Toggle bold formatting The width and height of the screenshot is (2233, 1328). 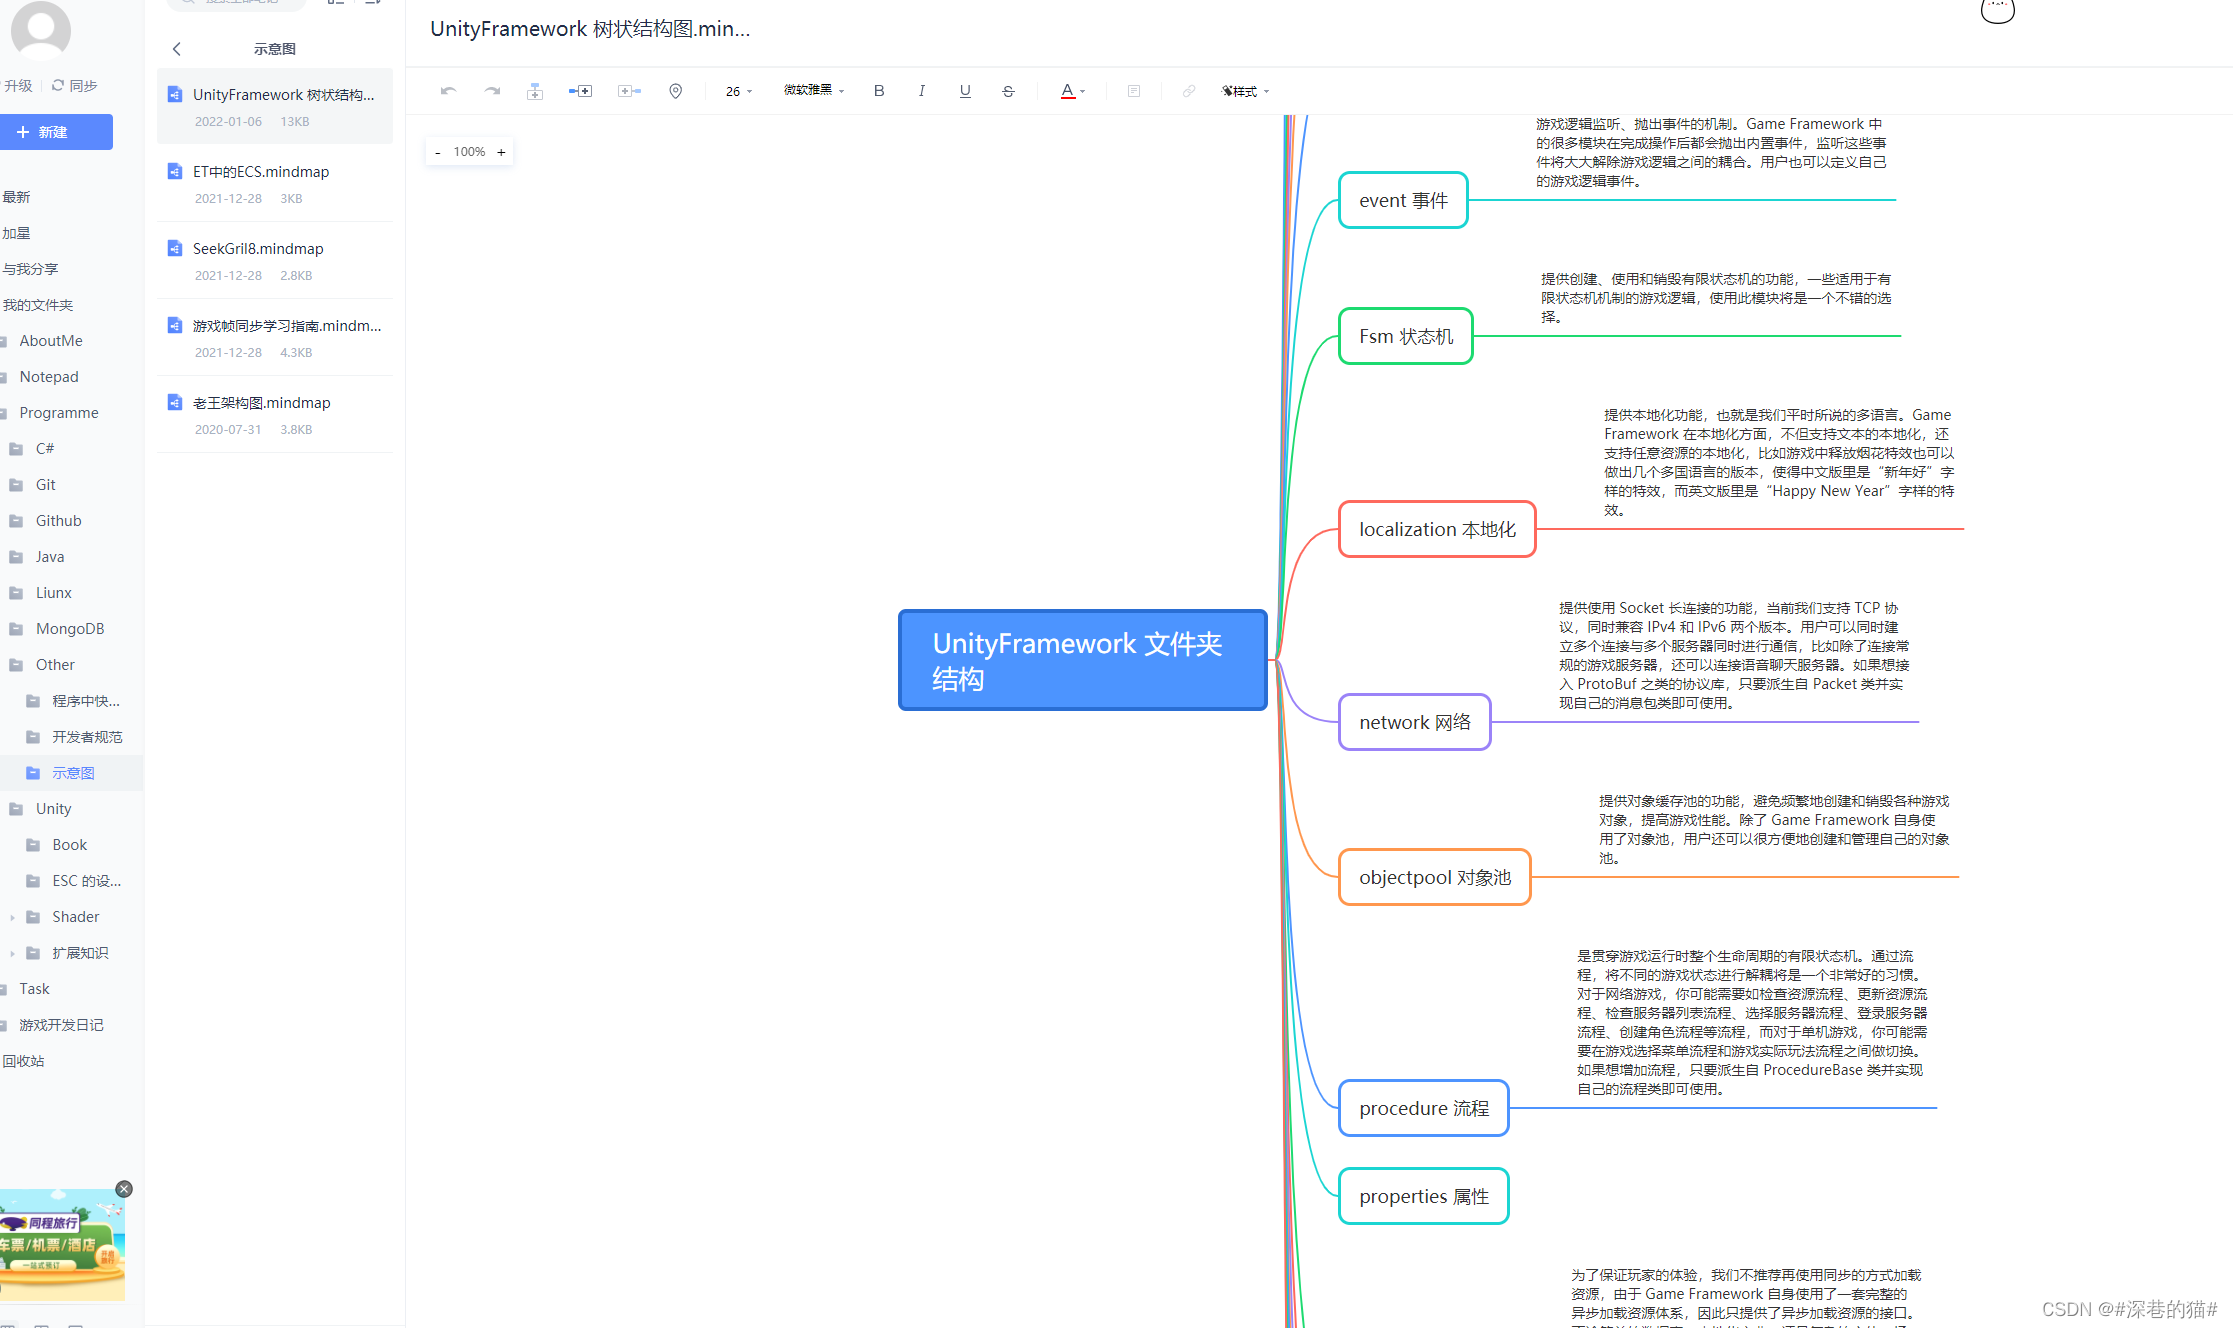[879, 91]
